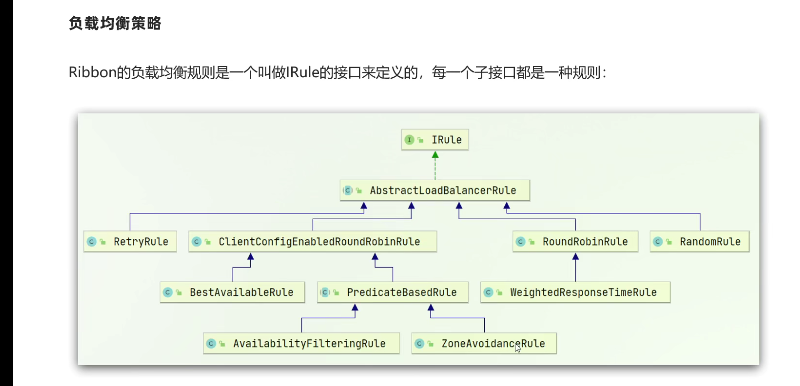Screen dimensions: 800x386
Task: Click the class icon beside AvailabilityFilteringRule
Action: 211,344
